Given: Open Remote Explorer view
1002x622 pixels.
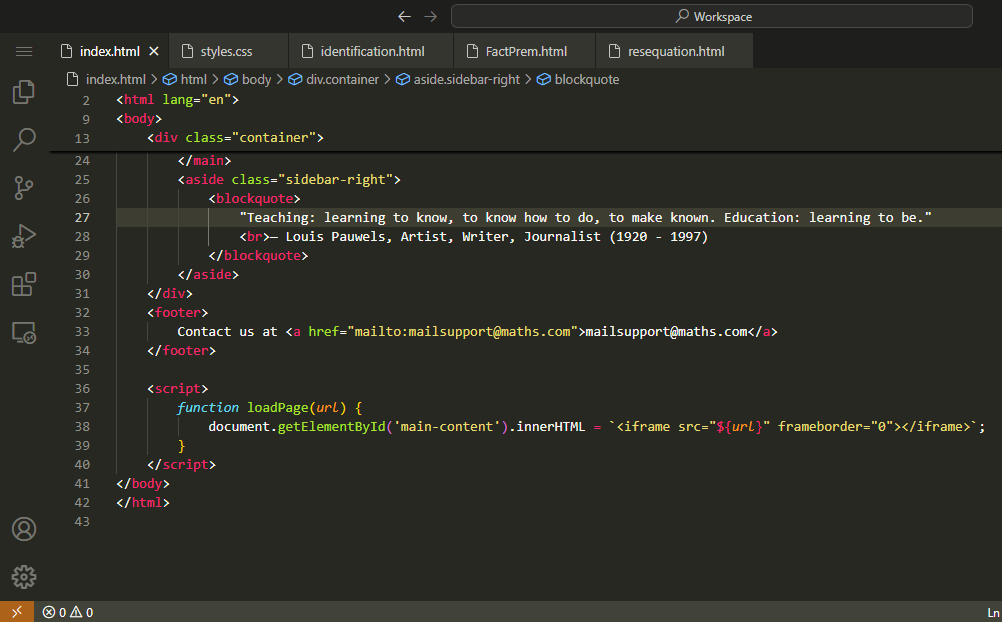Looking at the screenshot, I should 24,332.
